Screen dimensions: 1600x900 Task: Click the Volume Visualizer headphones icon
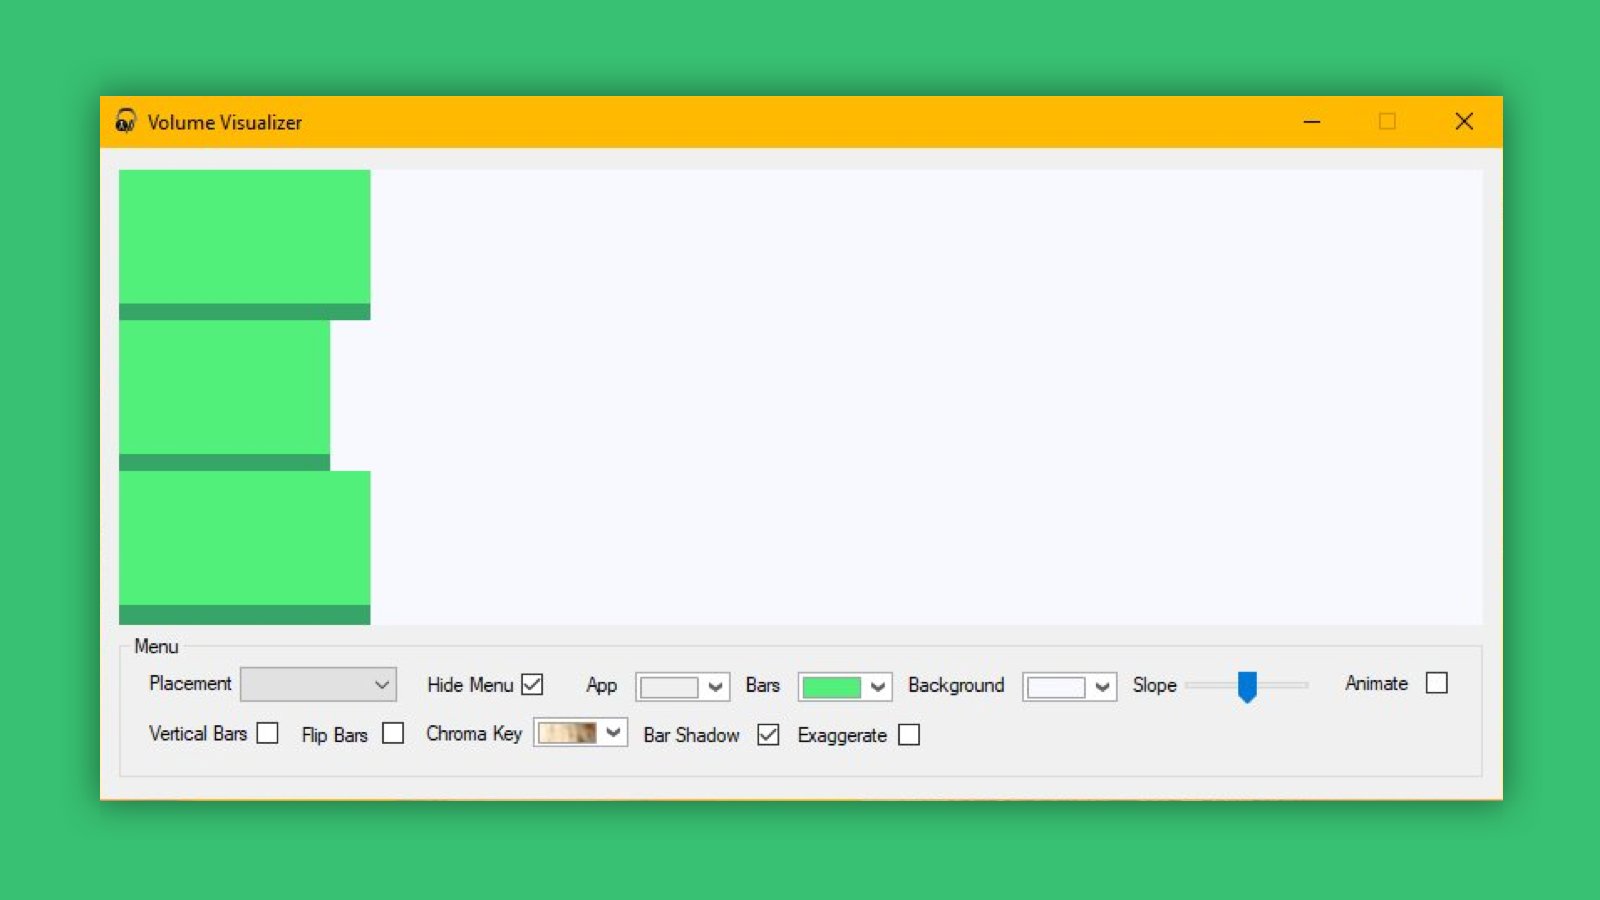point(124,122)
